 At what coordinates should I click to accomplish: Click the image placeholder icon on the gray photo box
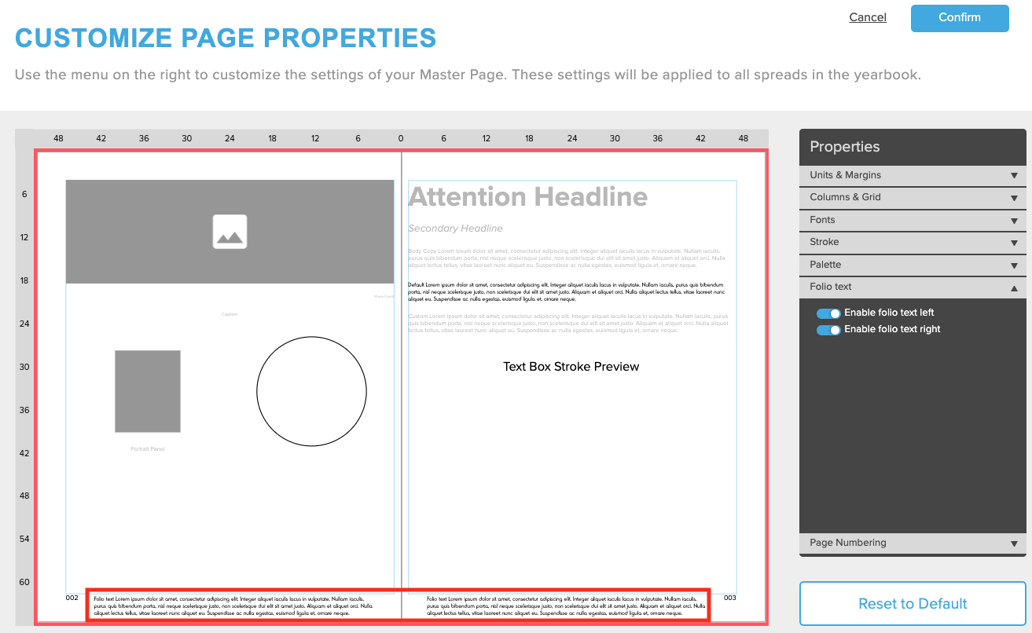pyautogui.click(x=229, y=231)
